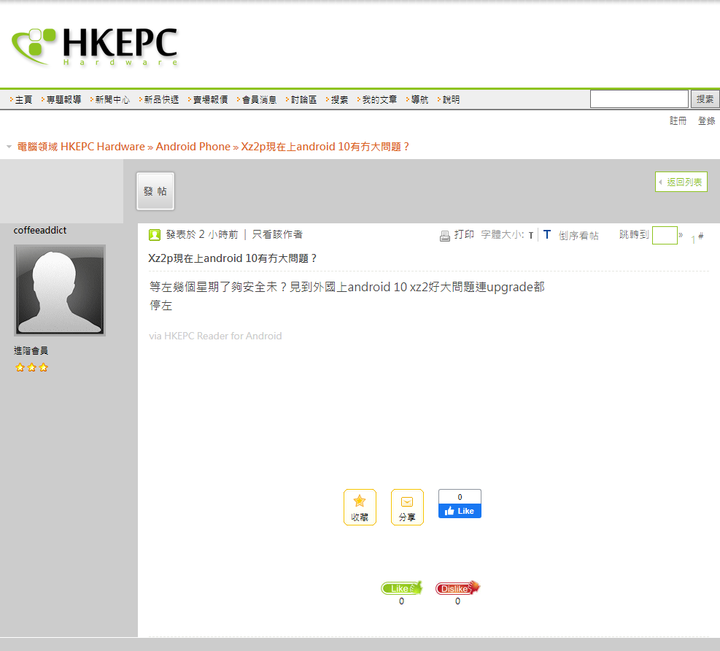Click the 發帖 new post button
Viewport: 720px width, 651px height.
pyautogui.click(x=155, y=191)
